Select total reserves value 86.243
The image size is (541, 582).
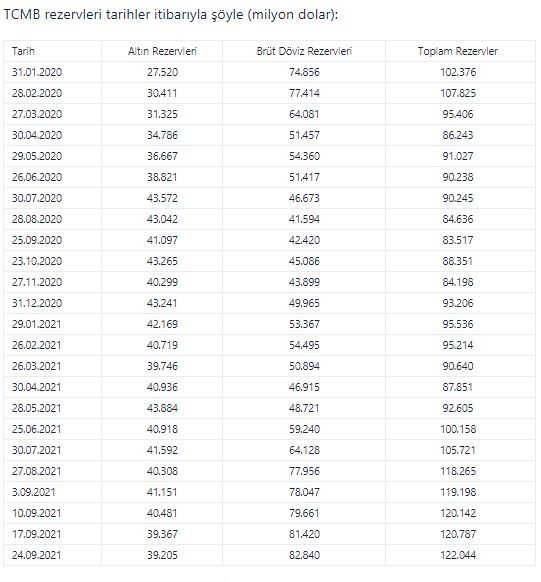click(x=458, y=135)
